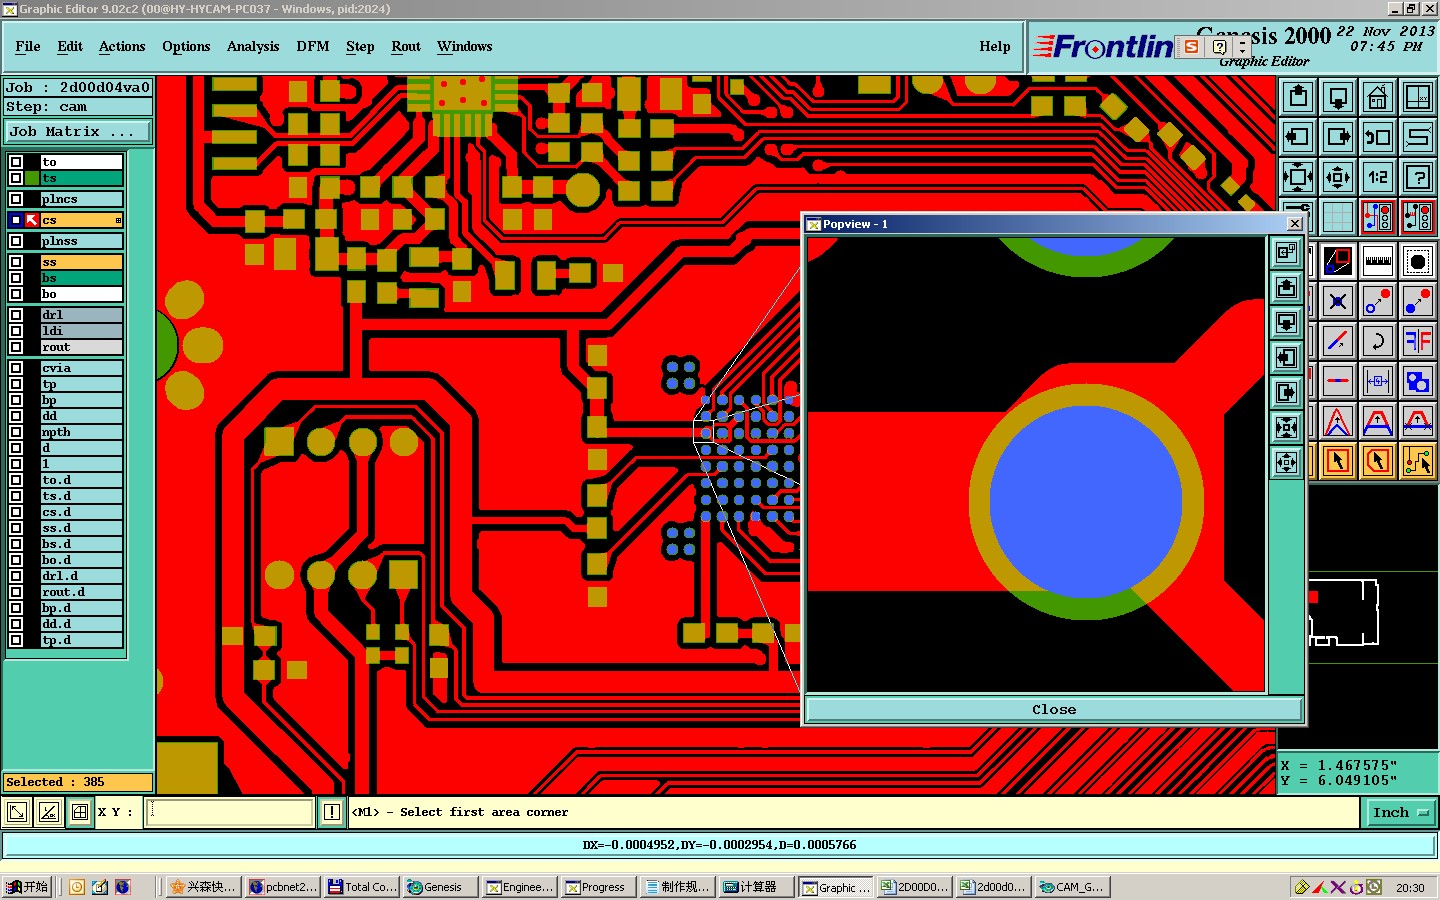Screen dimensions: 1440x900
Task: Toggle the checkbox for layer ts
Action: [x=16, y=178]
